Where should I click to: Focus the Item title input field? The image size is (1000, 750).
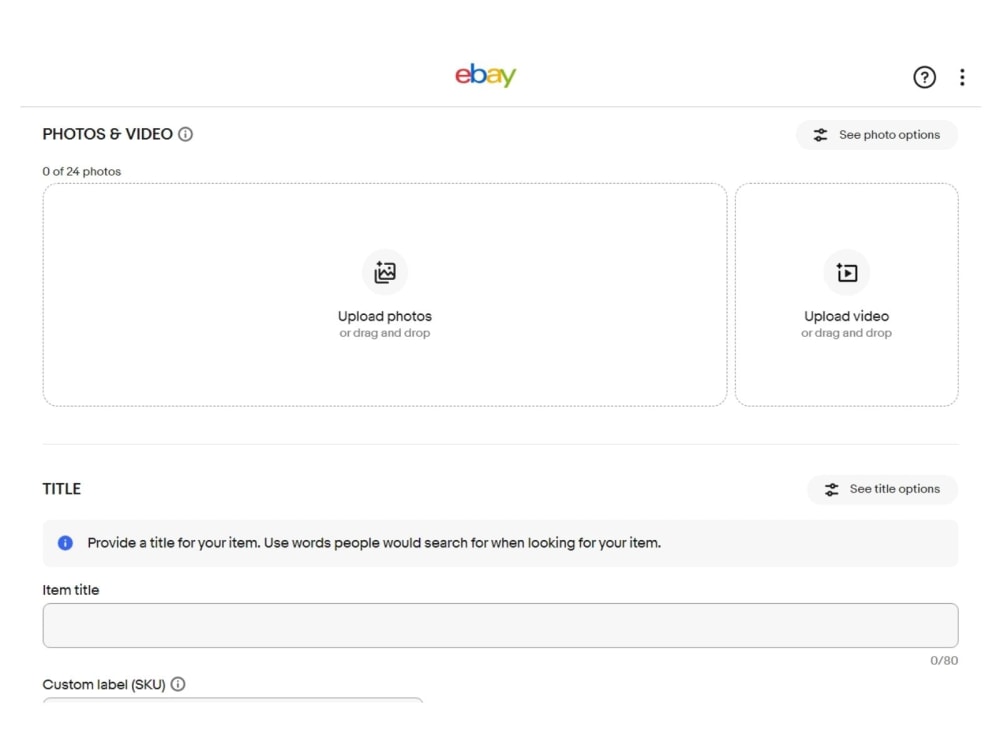coord(500,626)
